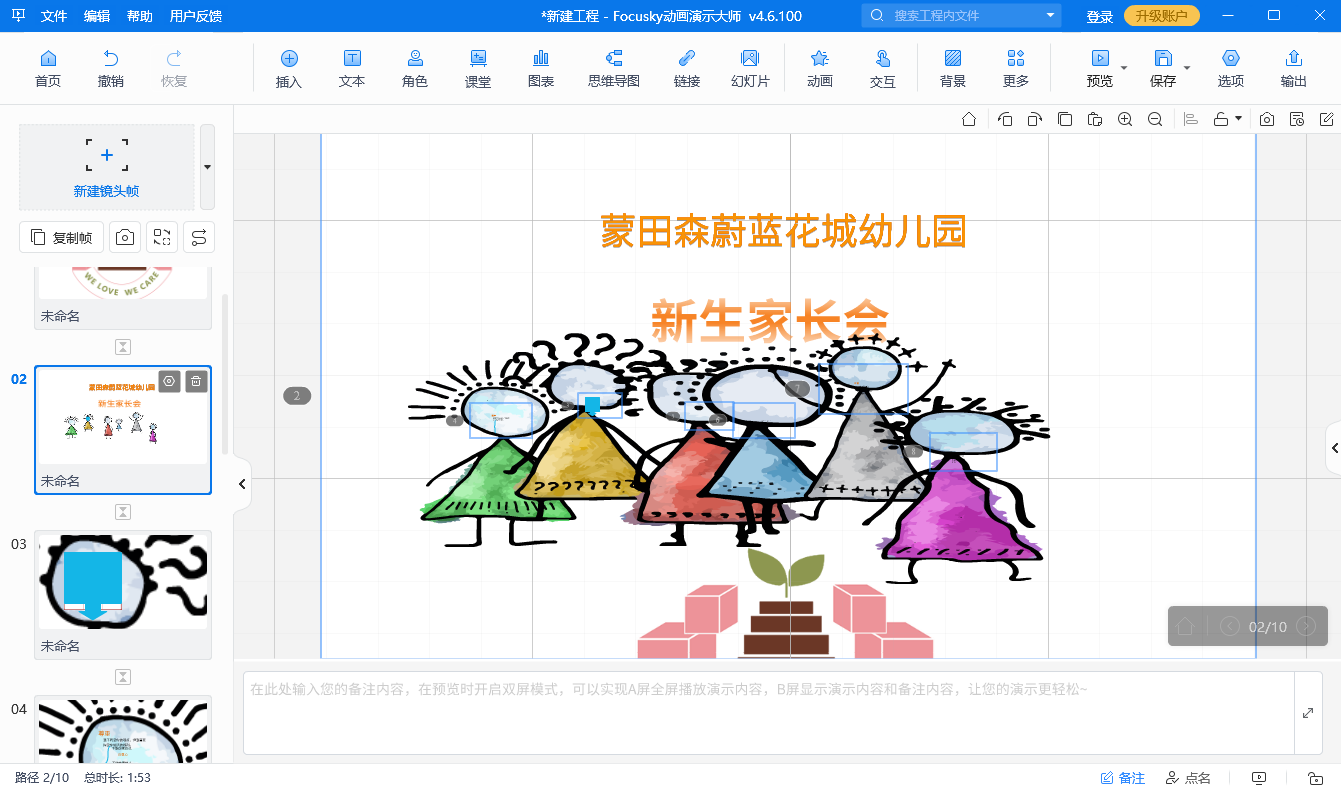Open the 交互 interaction settings
Screen dimensions: 1341x787
pyautogui.click(x=883, y=68)
